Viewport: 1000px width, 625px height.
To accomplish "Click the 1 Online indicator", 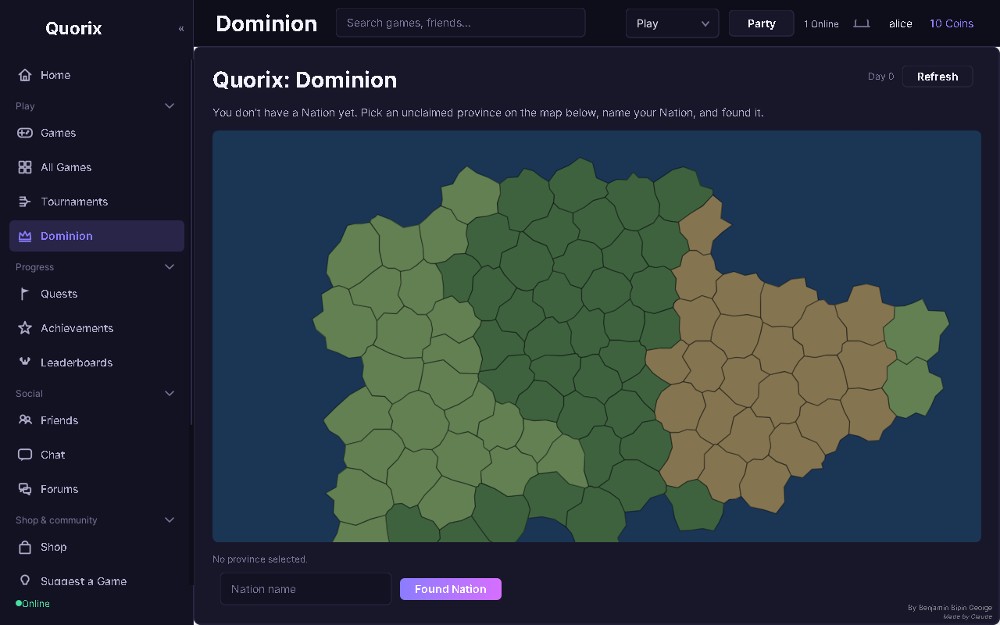I will point(821,24).
